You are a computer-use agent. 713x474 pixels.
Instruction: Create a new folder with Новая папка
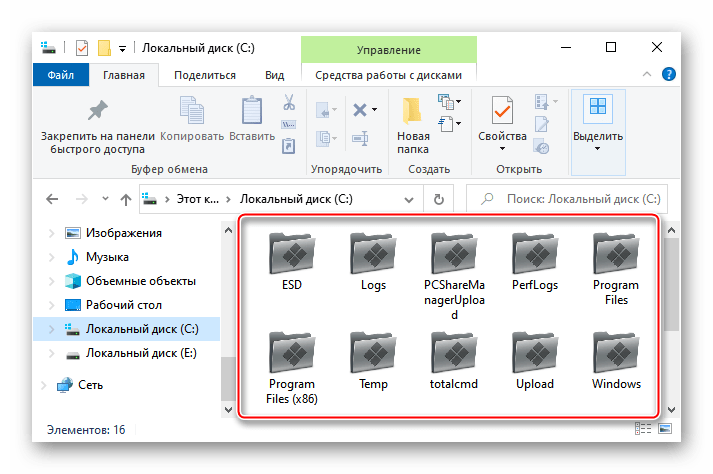click(412, 125)
